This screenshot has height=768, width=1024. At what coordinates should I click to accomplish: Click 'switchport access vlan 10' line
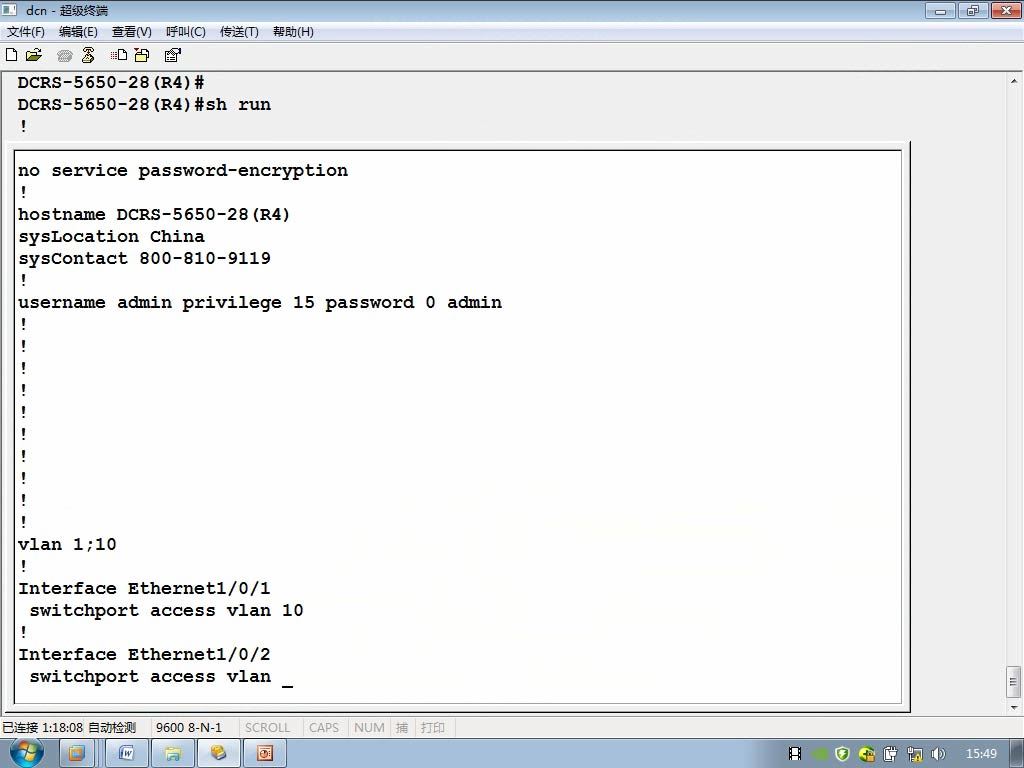coord(167,611)
